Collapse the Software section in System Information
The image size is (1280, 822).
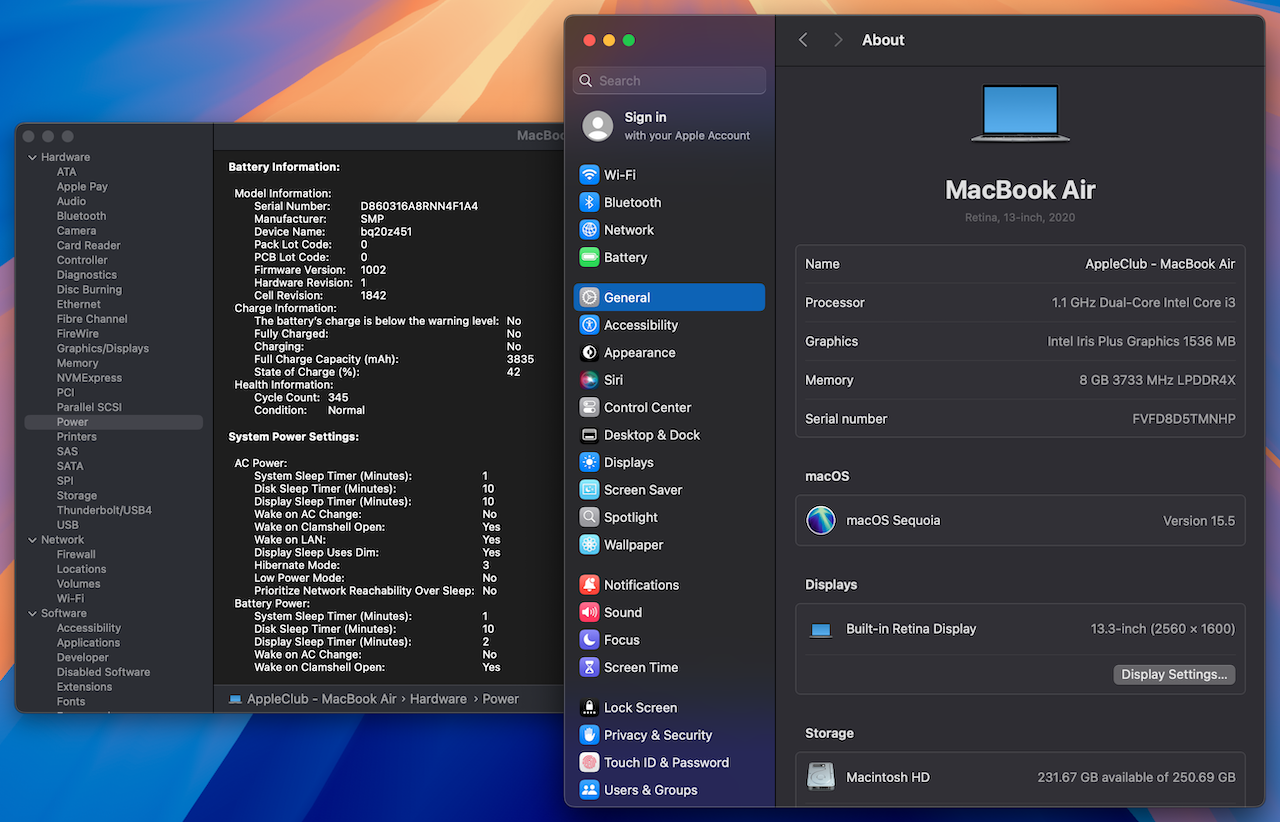(32, 613)
